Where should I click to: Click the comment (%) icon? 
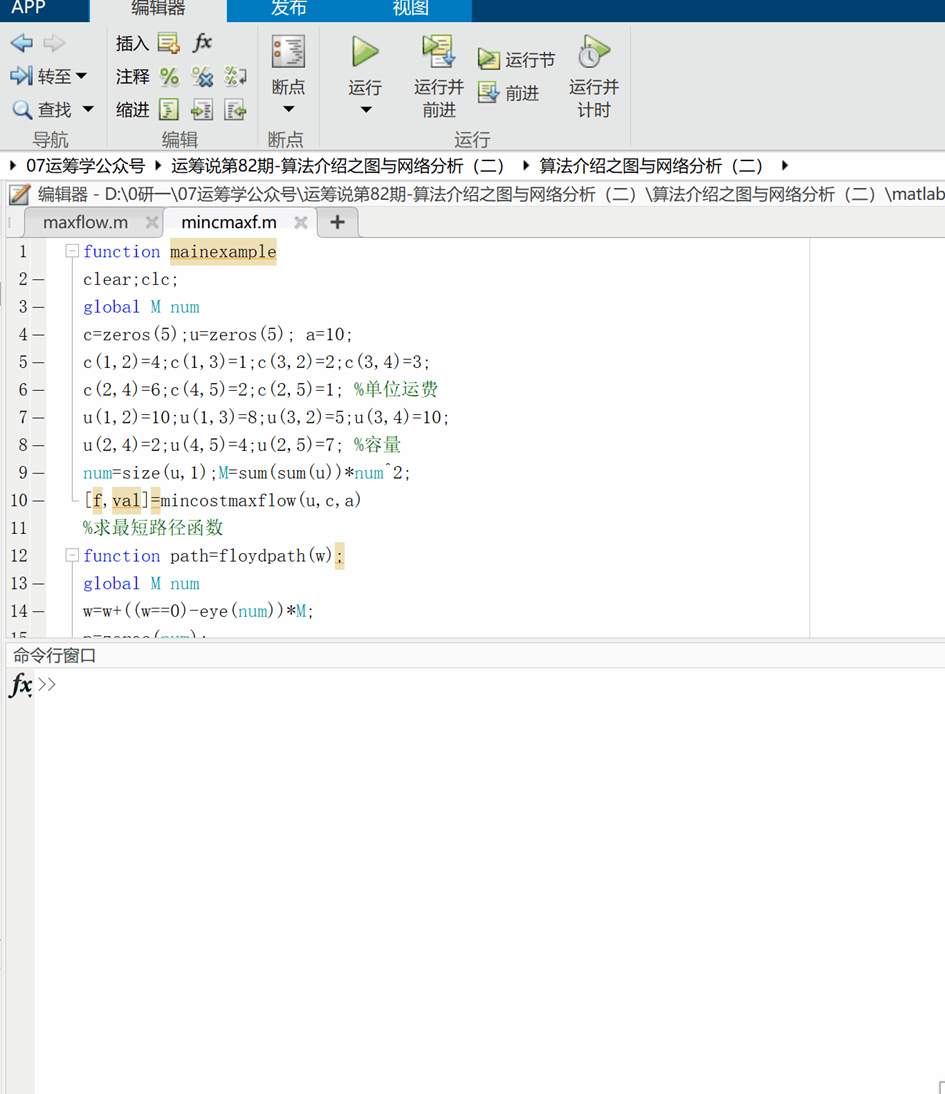coord(169,76)
